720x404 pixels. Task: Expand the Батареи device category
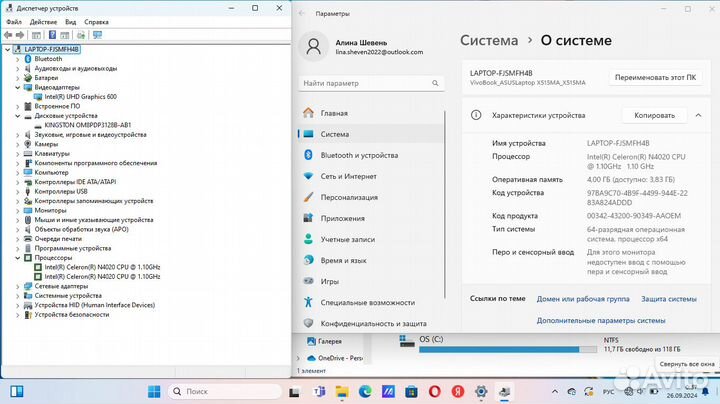coord(19,77)
